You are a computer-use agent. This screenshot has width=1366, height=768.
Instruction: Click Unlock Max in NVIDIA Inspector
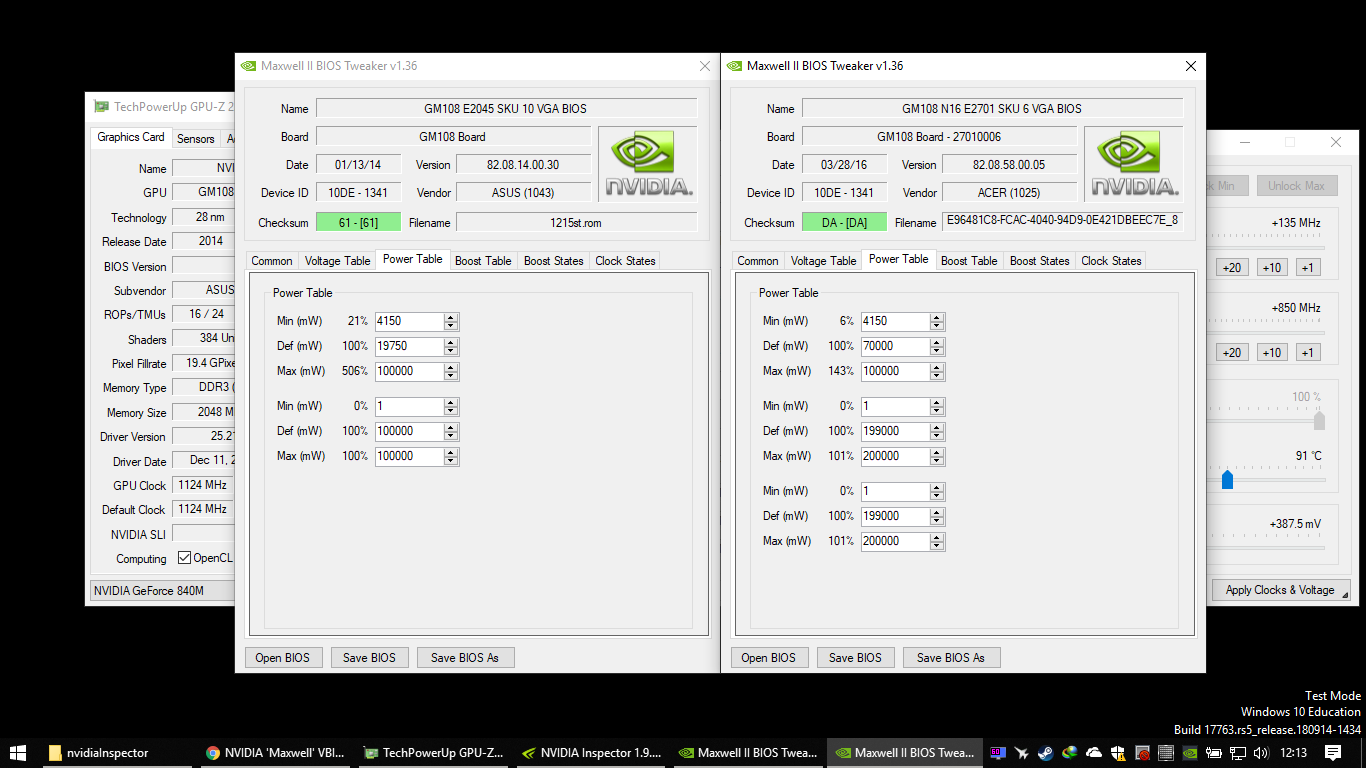[x=1296, y=186]
